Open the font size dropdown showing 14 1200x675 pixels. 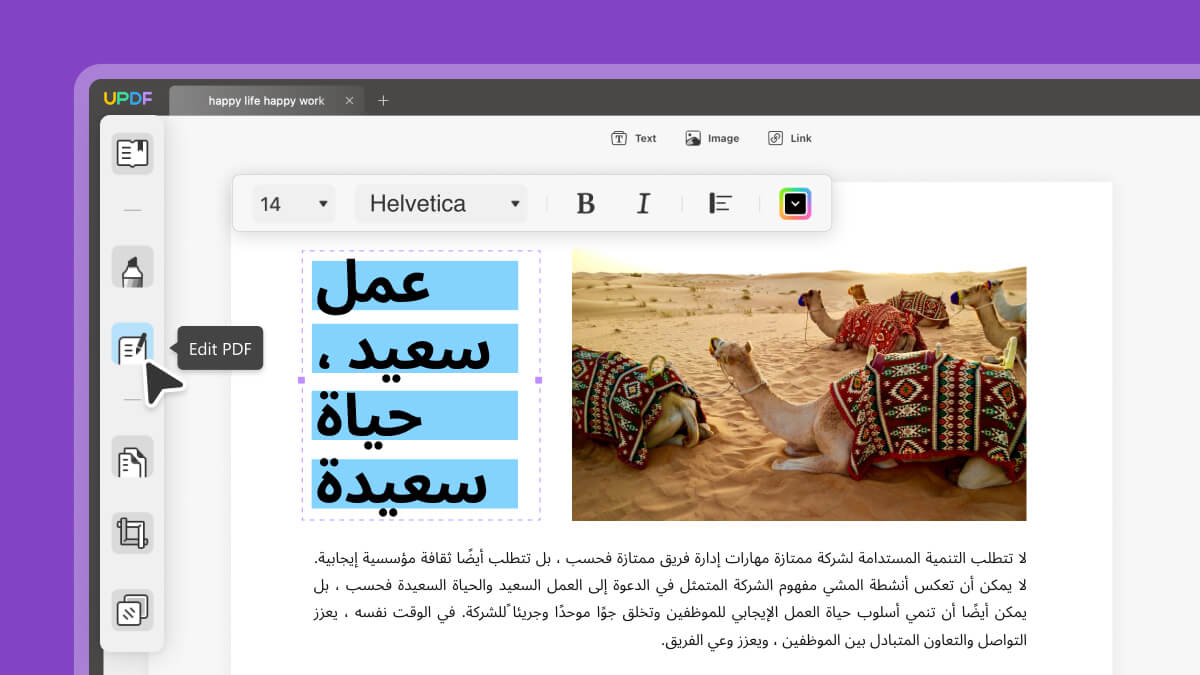pos(292,203)
